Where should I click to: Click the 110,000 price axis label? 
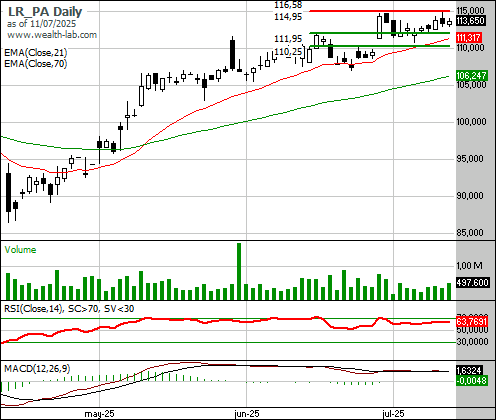click(470, 48)
